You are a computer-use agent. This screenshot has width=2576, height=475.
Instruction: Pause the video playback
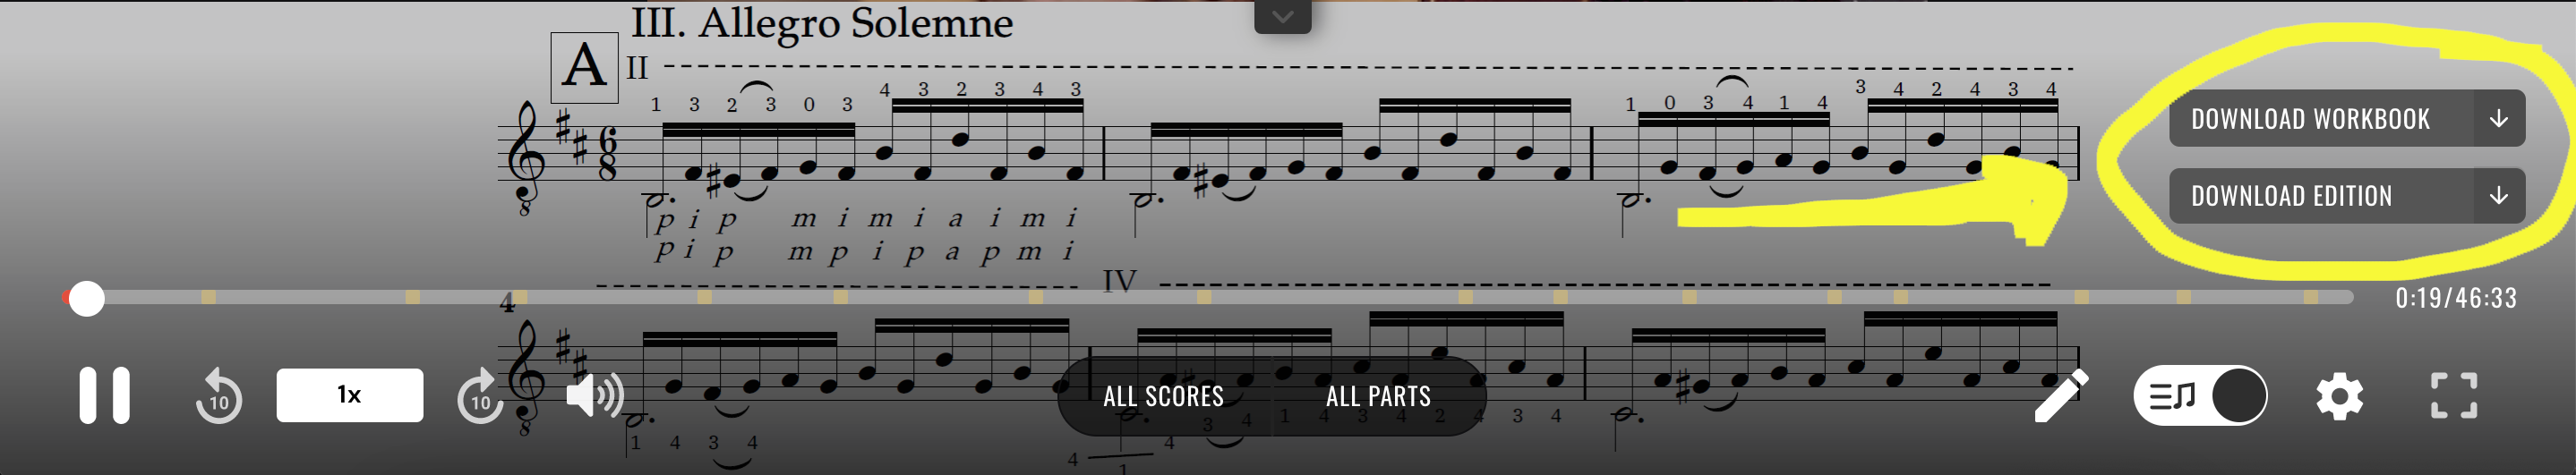(105, 396)
